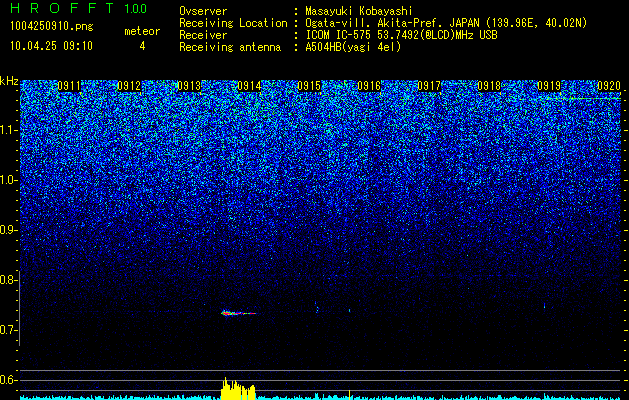Click the ICOM IC-575 receiver text
This screenshot has height=400, width=629.
tap(401, 35)
